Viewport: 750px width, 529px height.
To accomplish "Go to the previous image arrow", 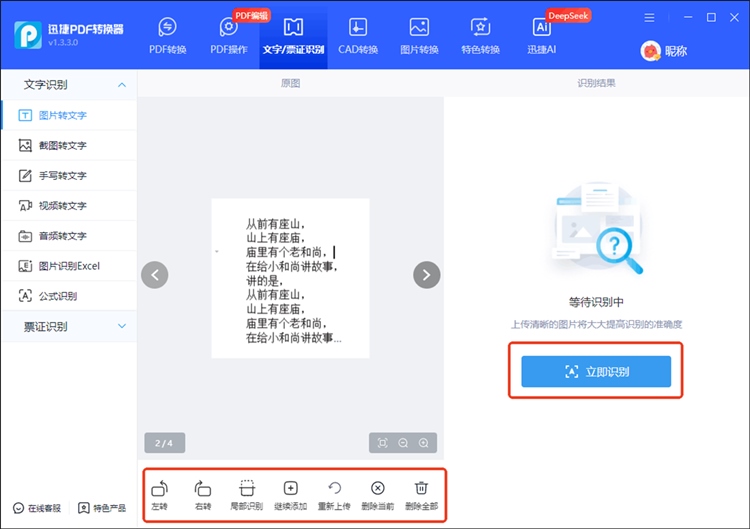I will tap(154, 275).
